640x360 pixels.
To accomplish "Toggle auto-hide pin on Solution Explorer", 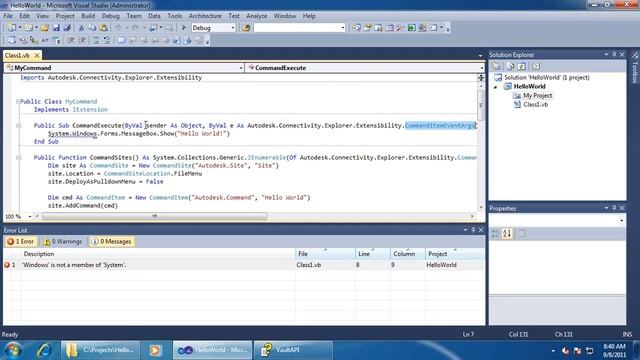I will [x=614, y=54].
